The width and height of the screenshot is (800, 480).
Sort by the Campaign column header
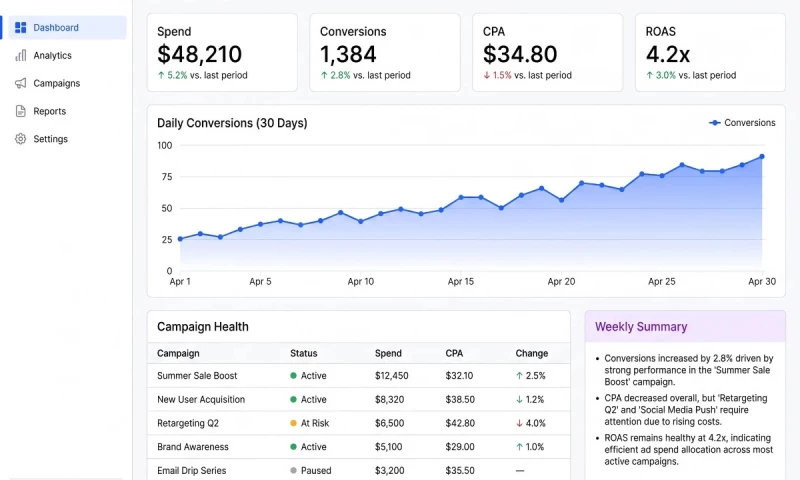178,353
